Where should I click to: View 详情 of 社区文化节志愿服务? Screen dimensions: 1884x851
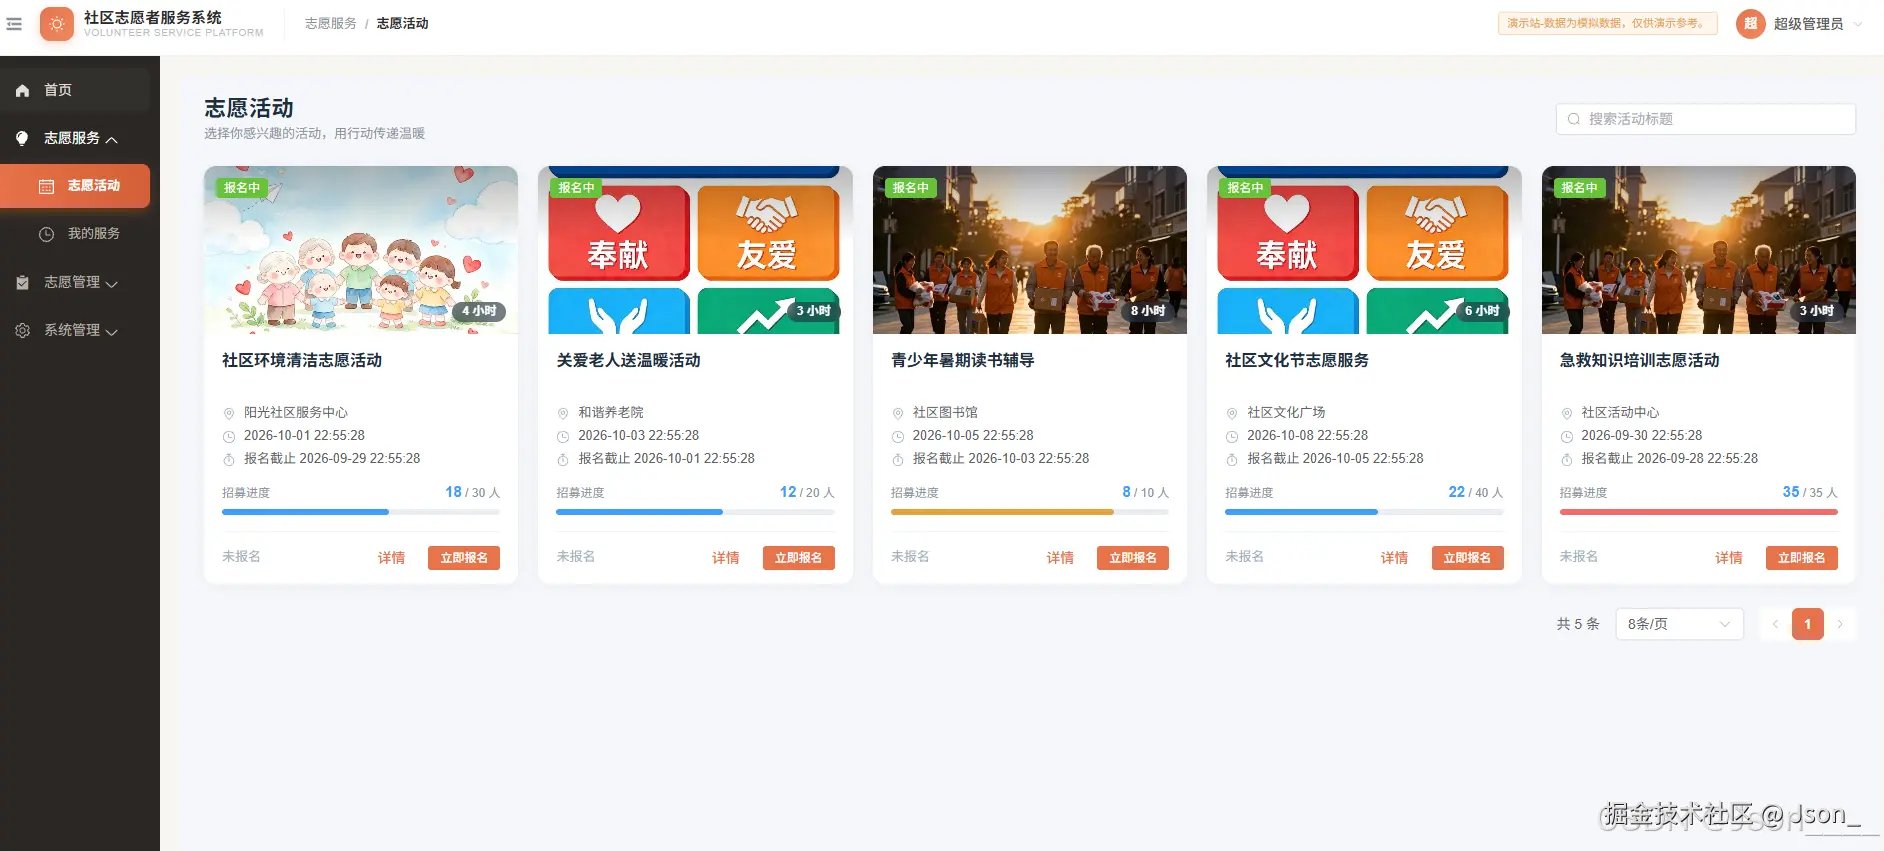(x=1394, y=558)
